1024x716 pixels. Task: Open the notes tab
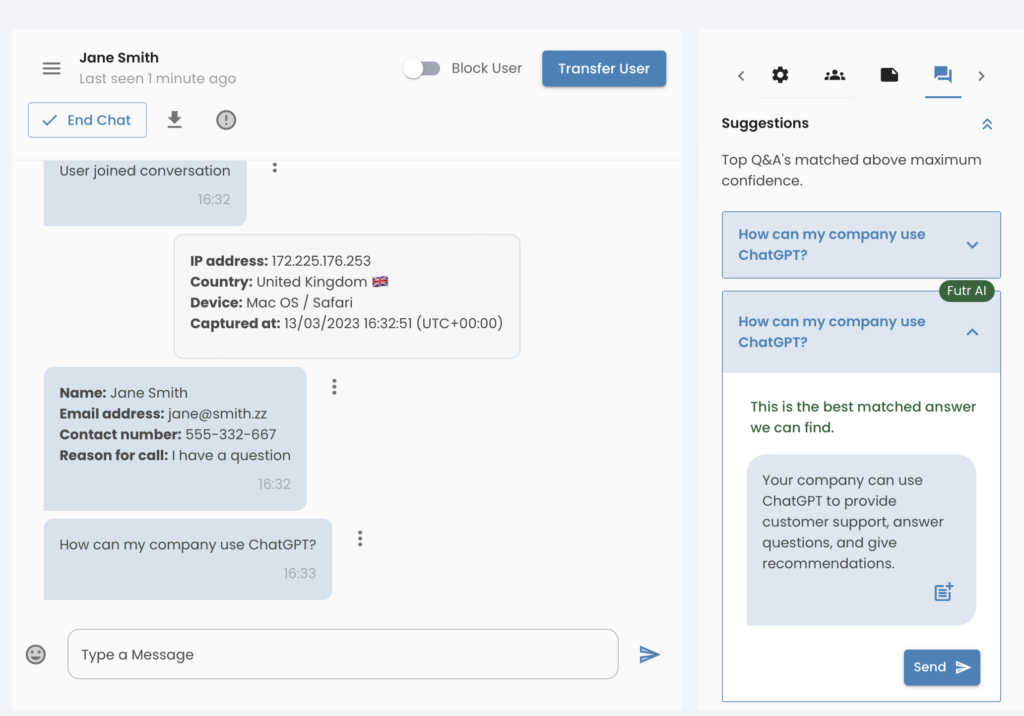pyautogui.click(x=889, y=75)
